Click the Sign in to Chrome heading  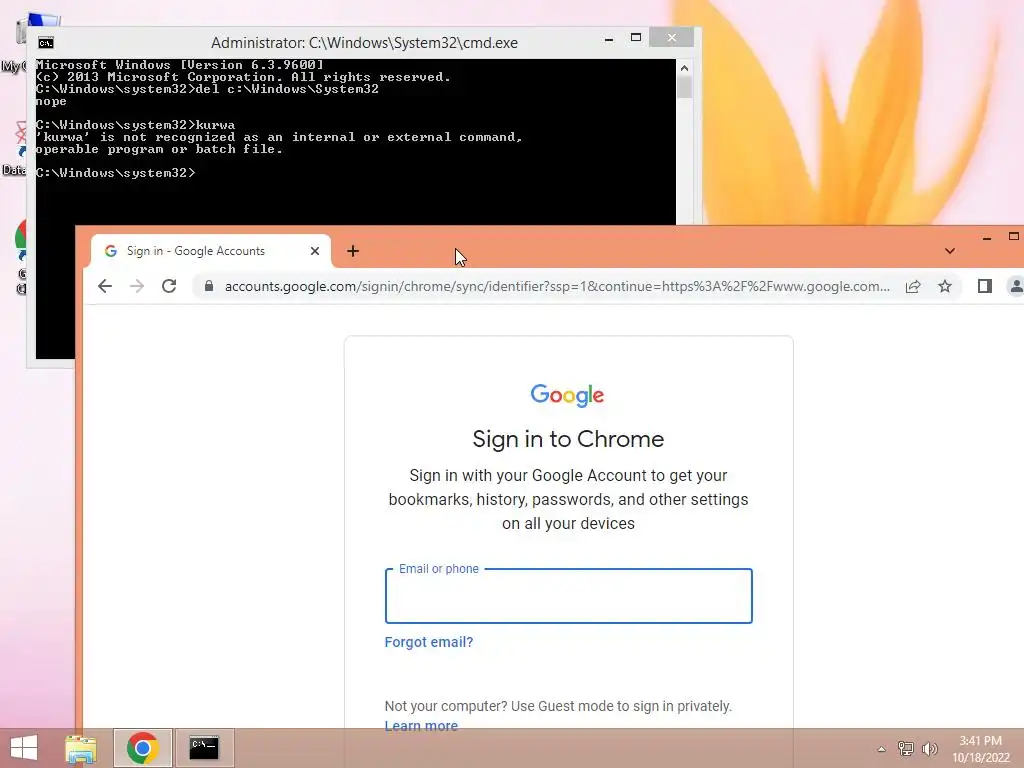(x=568, y=439)
